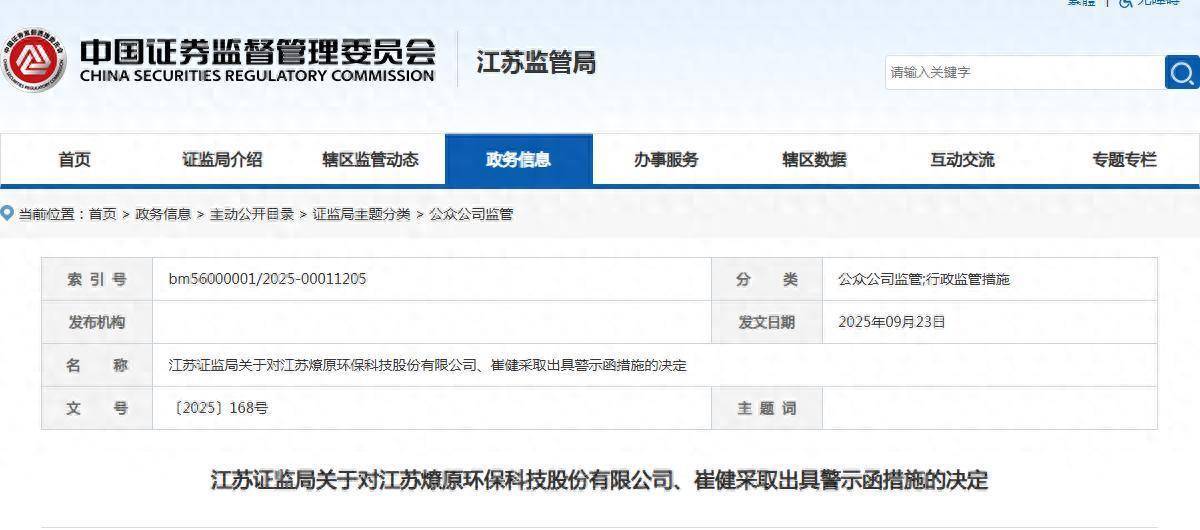Click the magnifier search button
Image resolution: width=1200 pixels, height=530 pixels.
(x=1182, y=72)
